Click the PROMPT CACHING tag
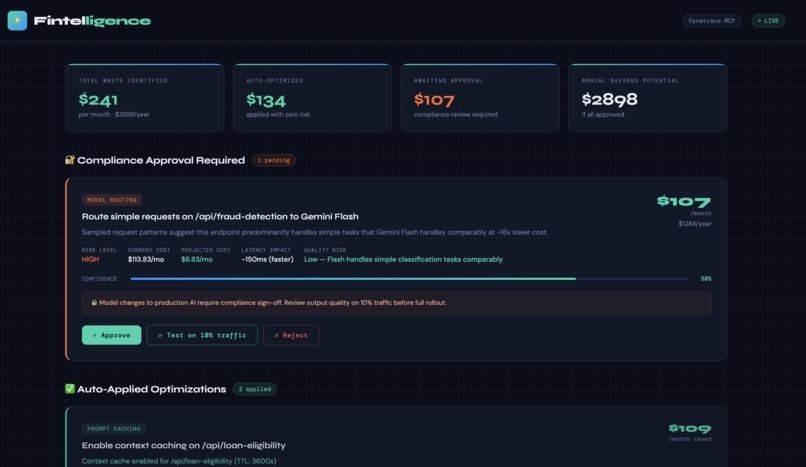Image resolution: width=806 pixels, height=467 pixels. coord(114,428)
